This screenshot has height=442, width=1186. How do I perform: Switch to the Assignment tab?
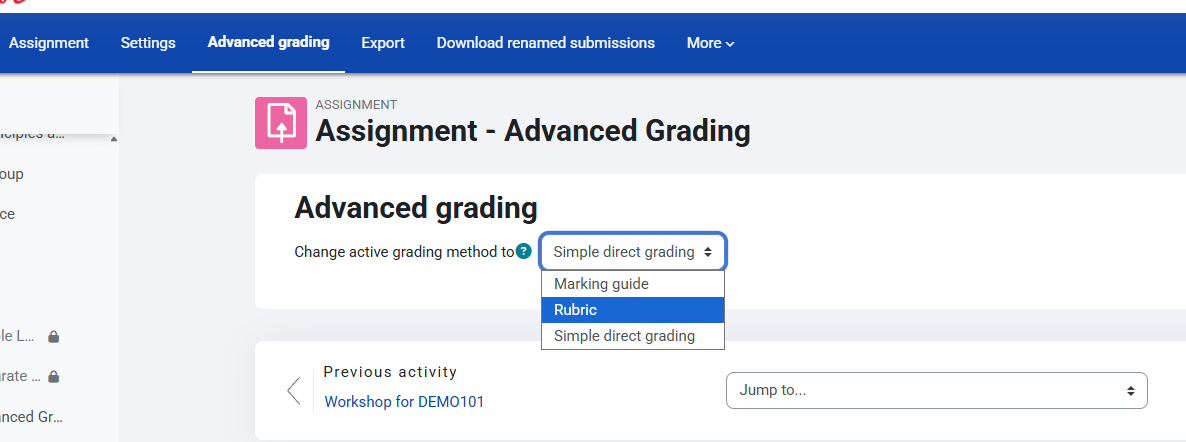pos(49,43)
